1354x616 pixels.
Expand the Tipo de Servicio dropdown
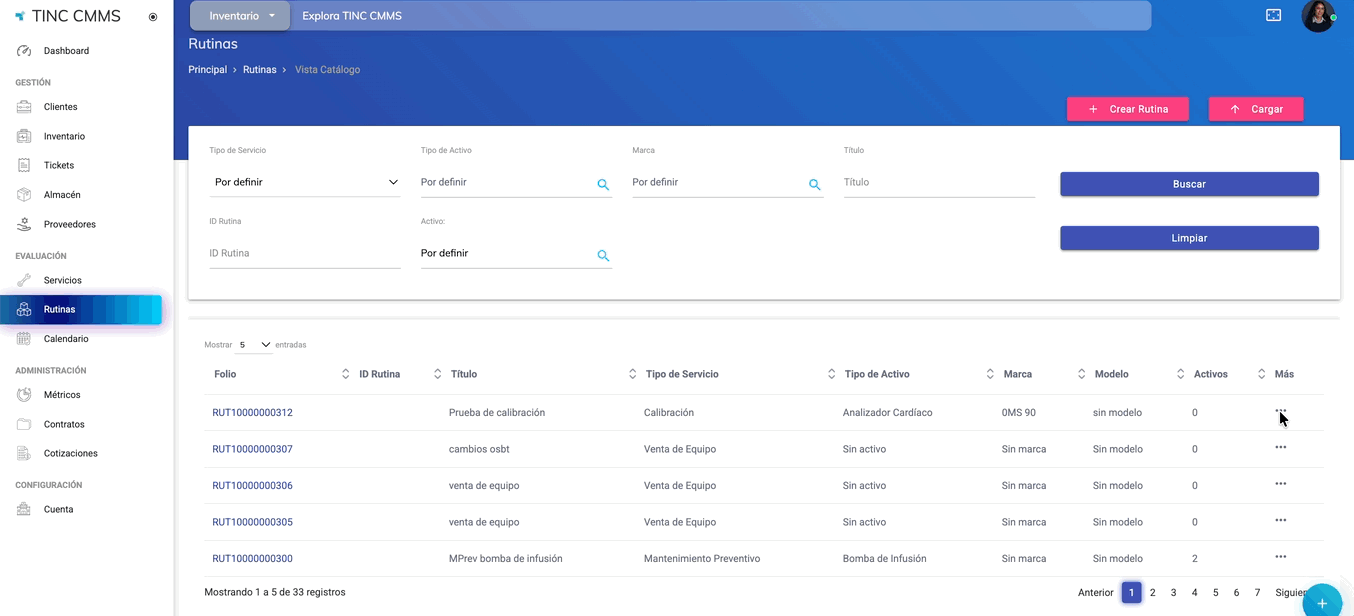point(304,183)
